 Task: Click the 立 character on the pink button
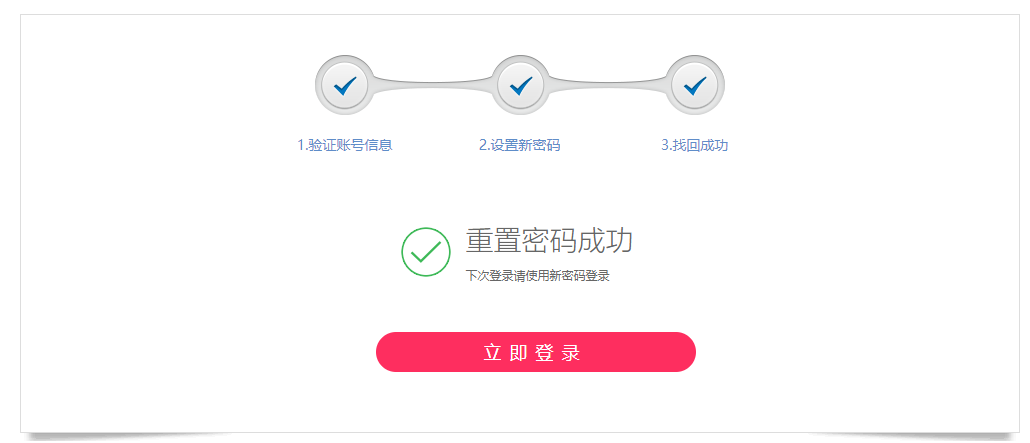(x=492, y=353)
